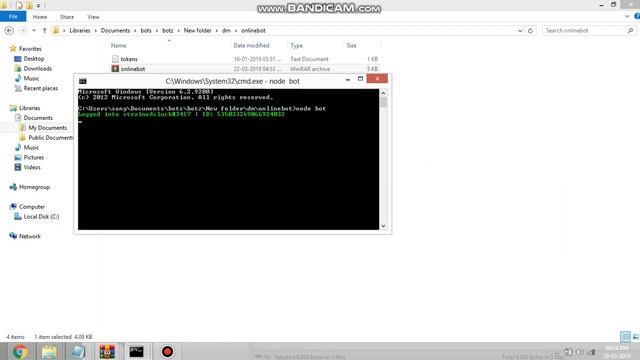Open Desktop in the navigation pane
The width and height of the screenshot is (640, 360).
pyautogui.click(x=33, y=59)
